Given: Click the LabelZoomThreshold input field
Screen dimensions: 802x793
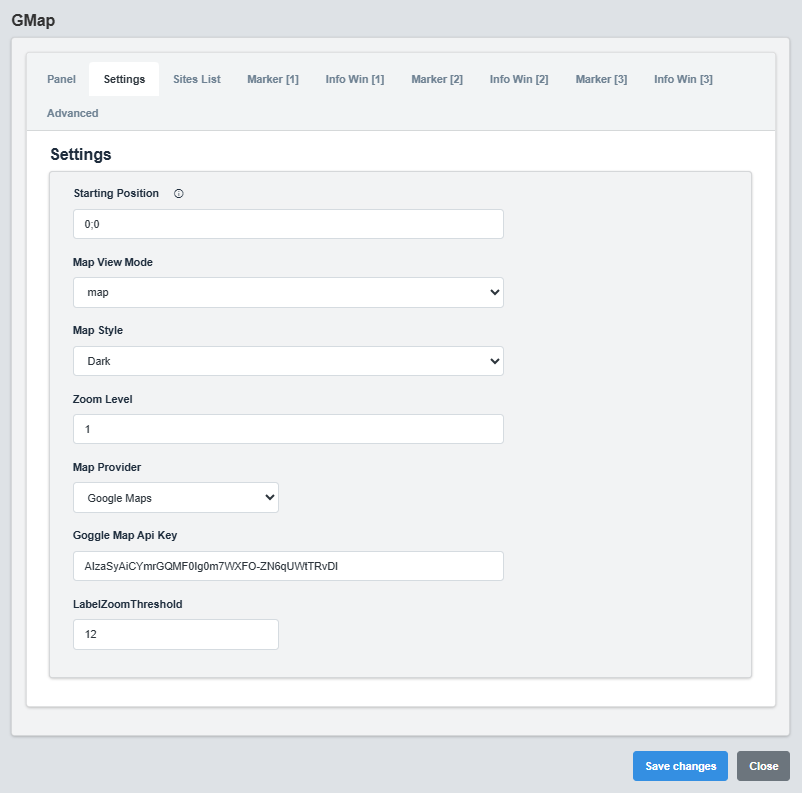Looking at the screenshot, I should (176, 634).
